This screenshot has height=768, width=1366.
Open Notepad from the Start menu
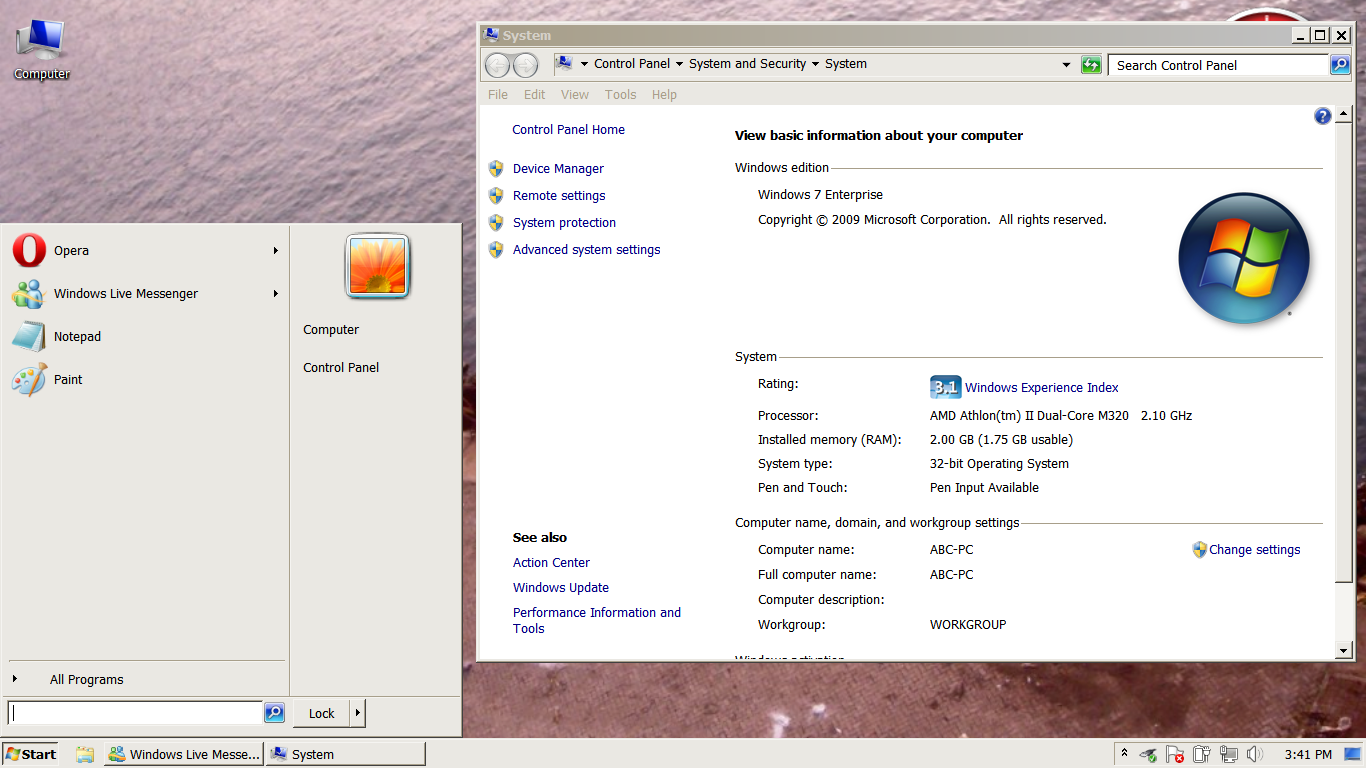coord(146,336)
